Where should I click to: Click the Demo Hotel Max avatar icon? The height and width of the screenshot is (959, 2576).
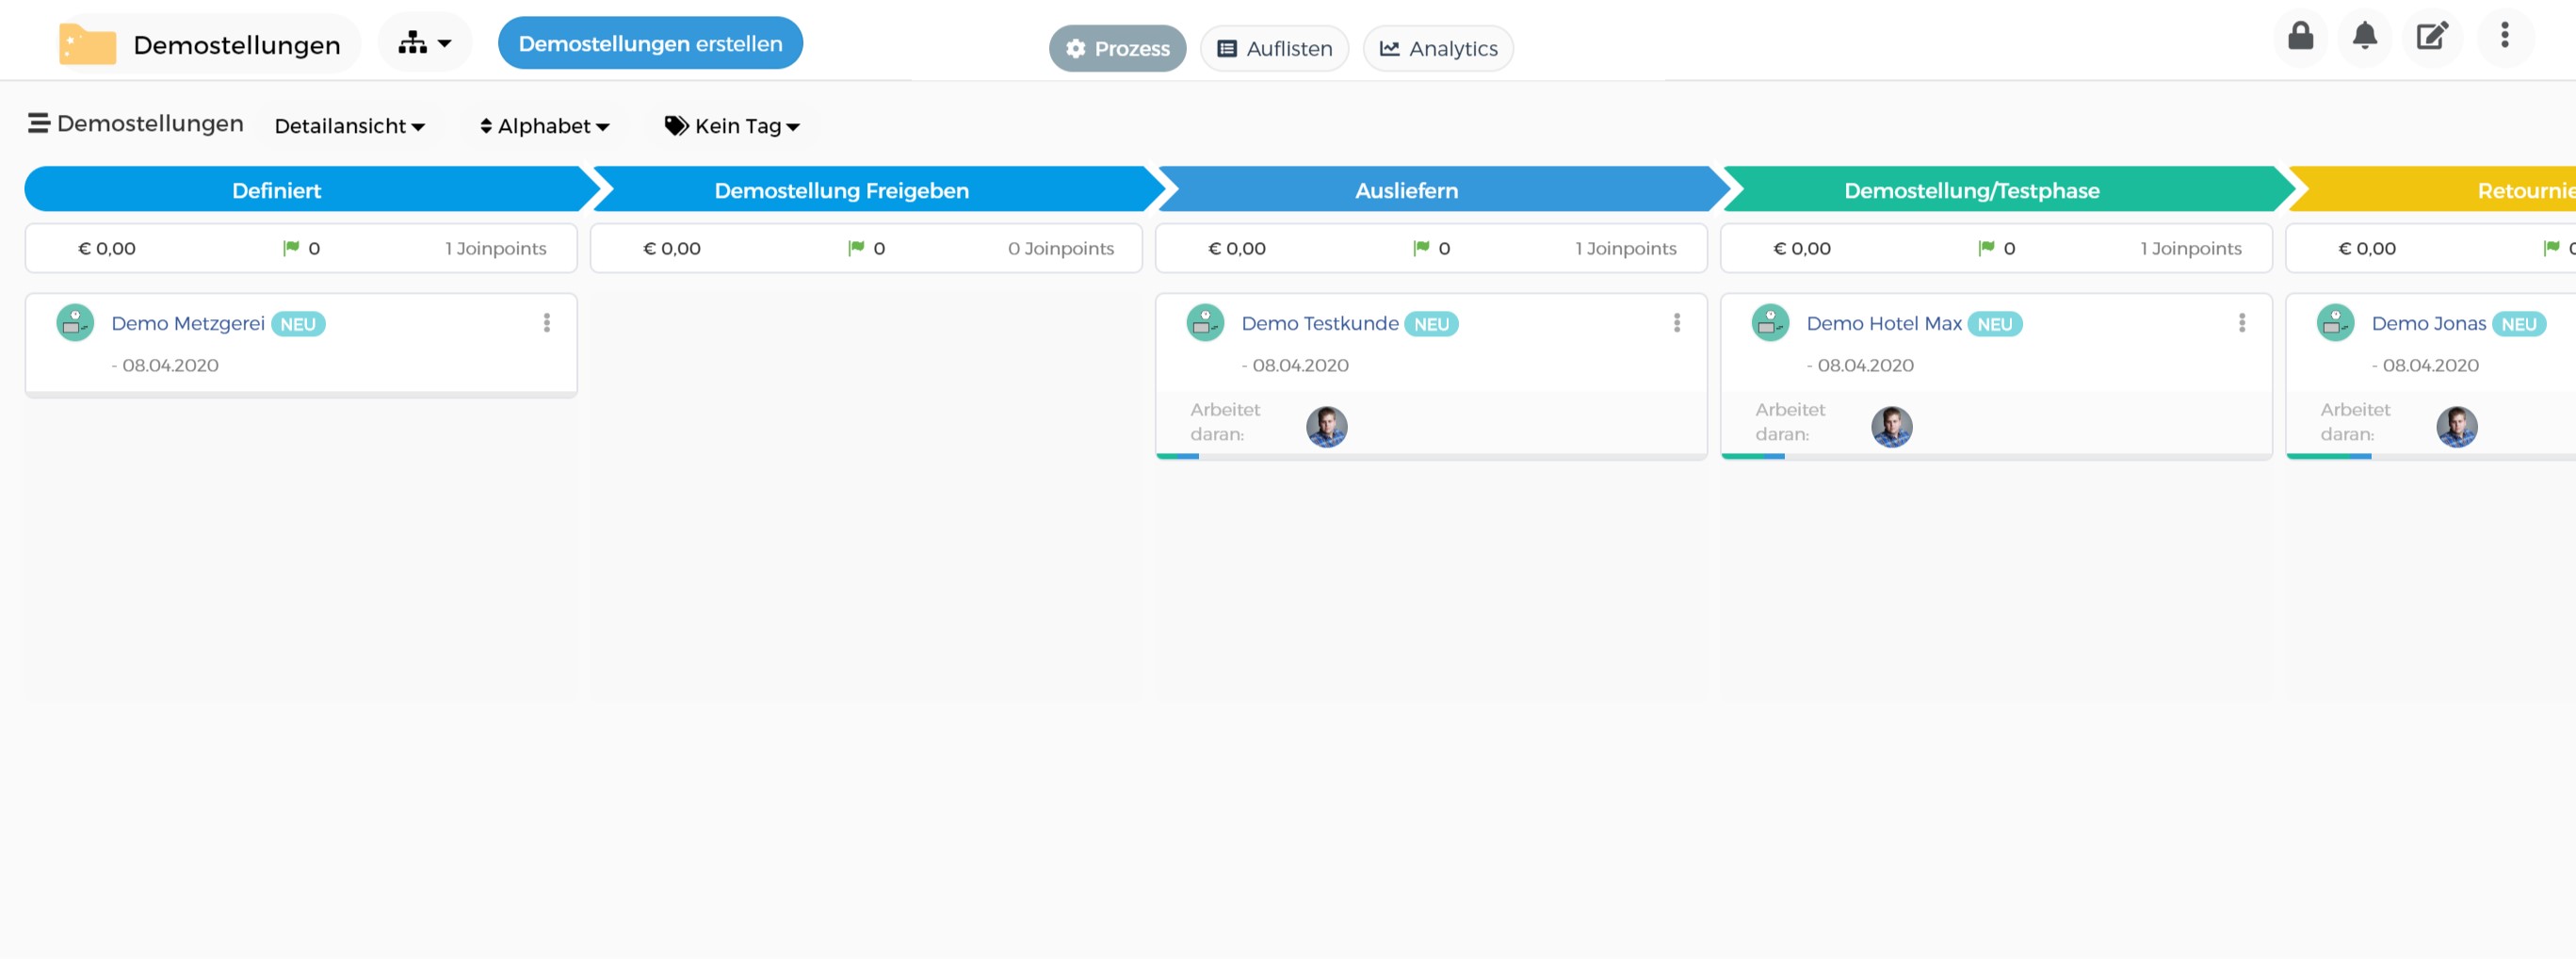point(1770,323)
